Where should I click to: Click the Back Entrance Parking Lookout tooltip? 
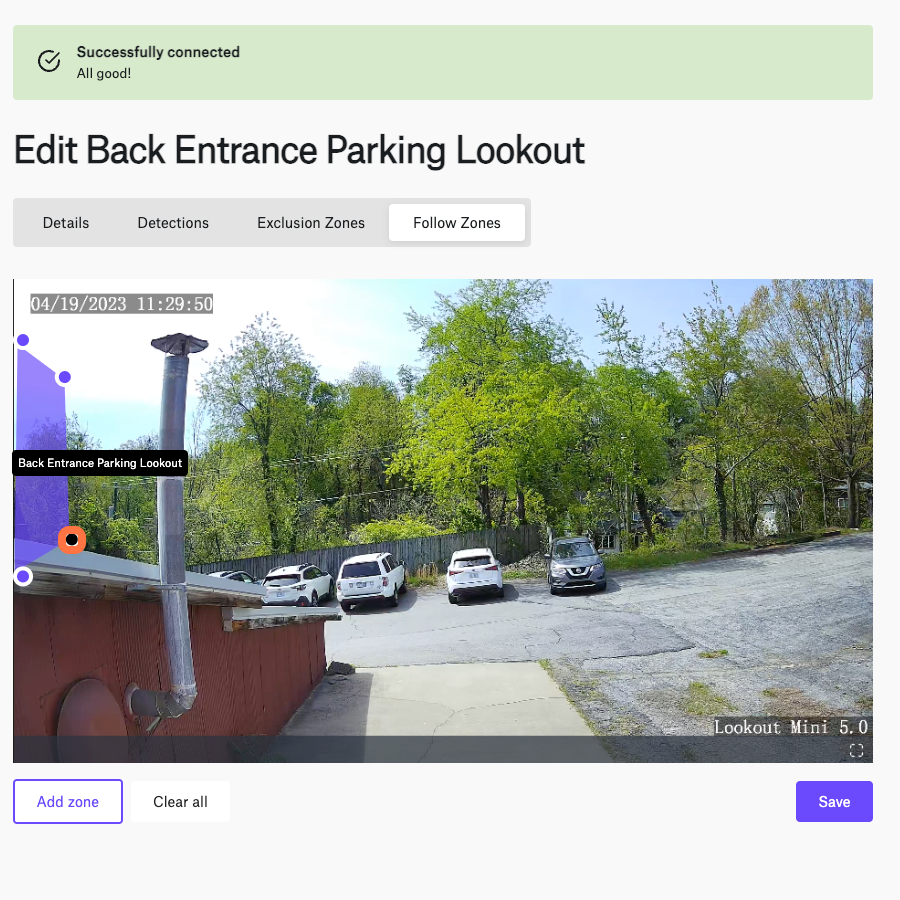[x=100, y=463]
